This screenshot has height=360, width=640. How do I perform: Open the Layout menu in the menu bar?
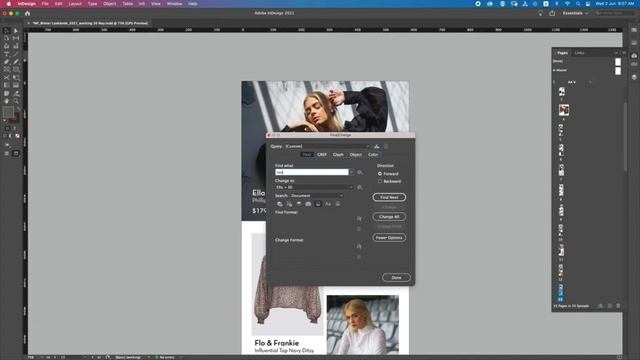pos(75,4)
